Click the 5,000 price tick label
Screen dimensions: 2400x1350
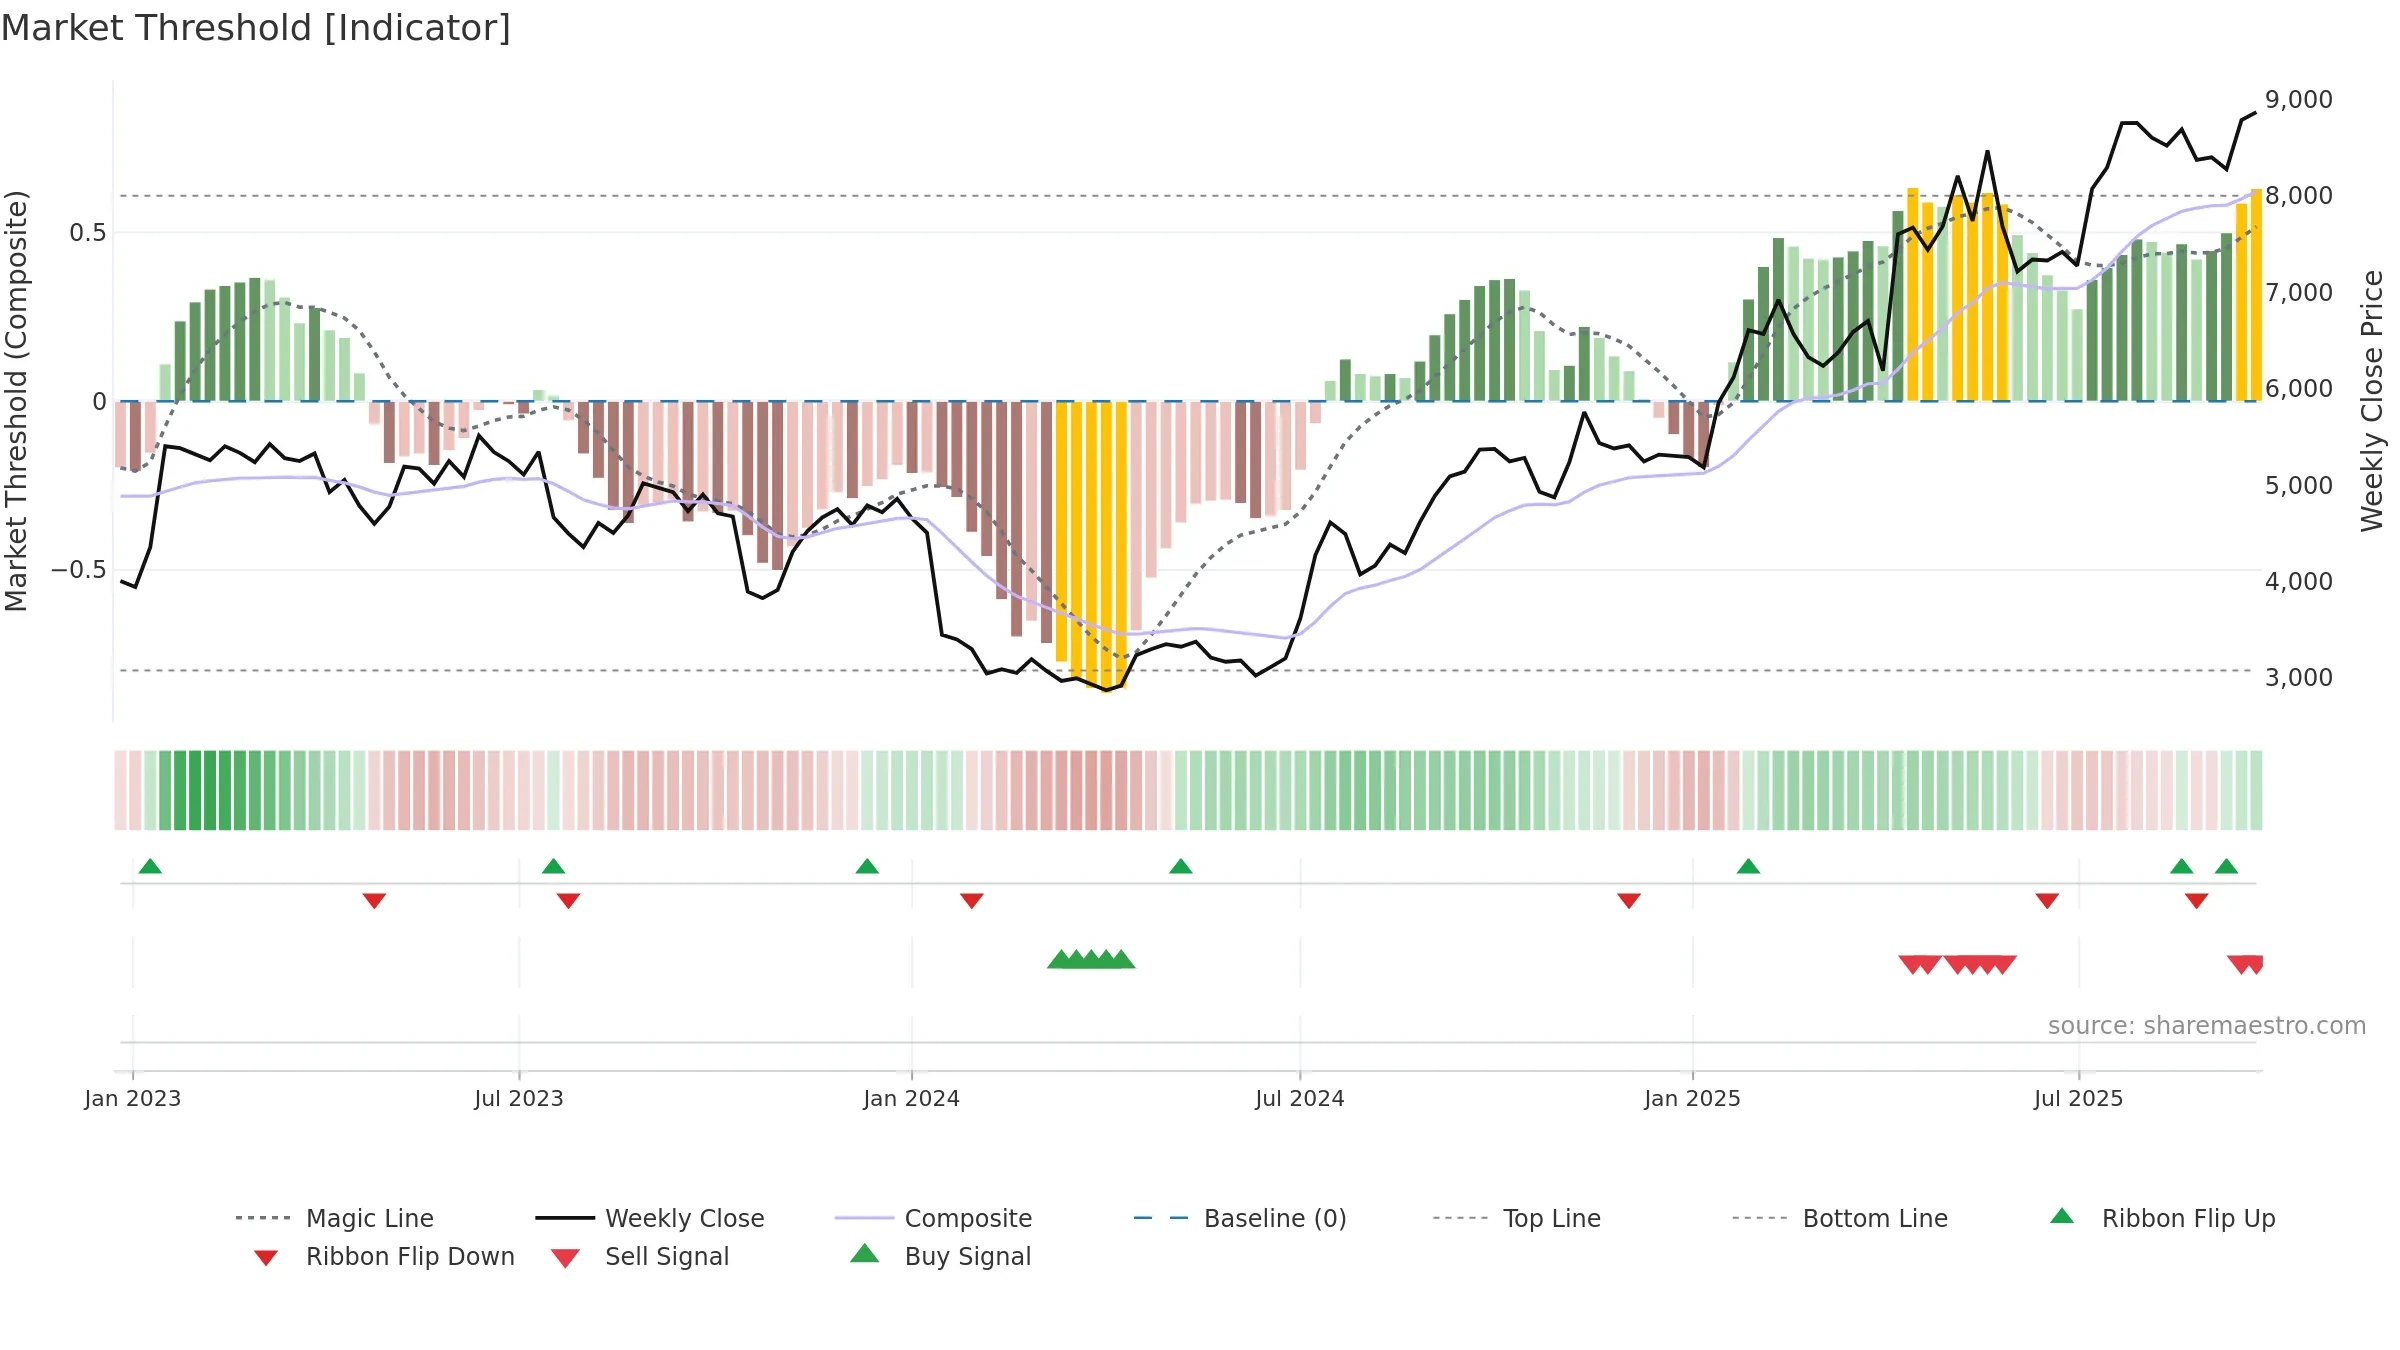[2299, 486]
